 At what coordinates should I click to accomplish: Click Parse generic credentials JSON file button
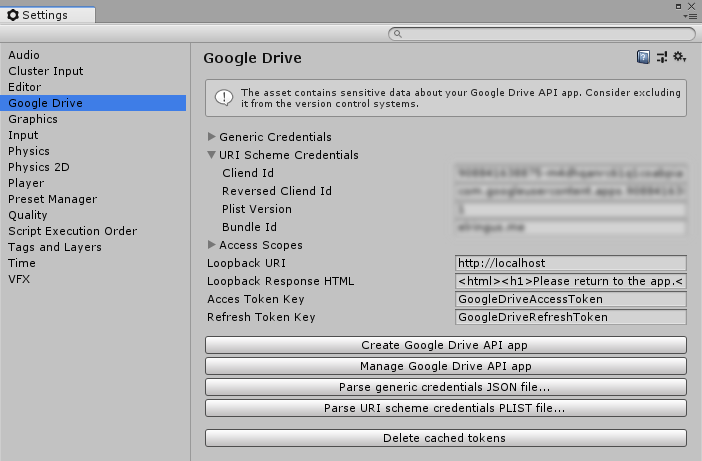(445, 387)
